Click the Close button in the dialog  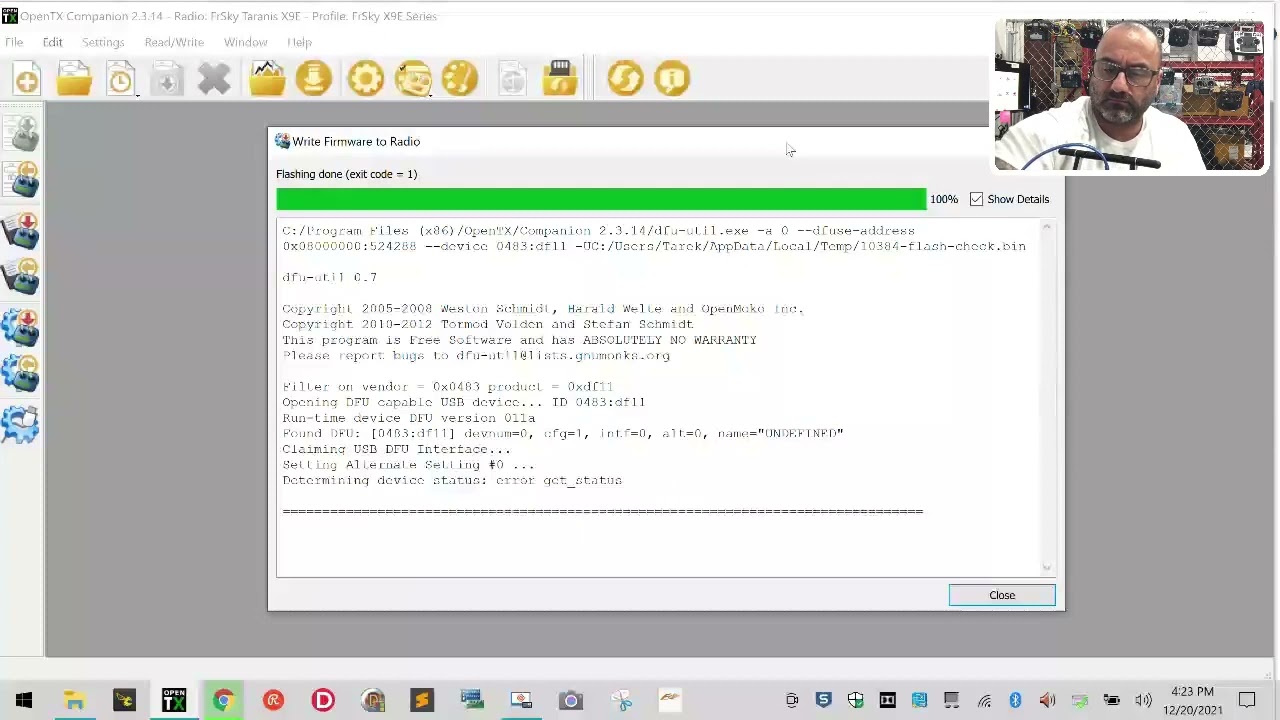1001,595
